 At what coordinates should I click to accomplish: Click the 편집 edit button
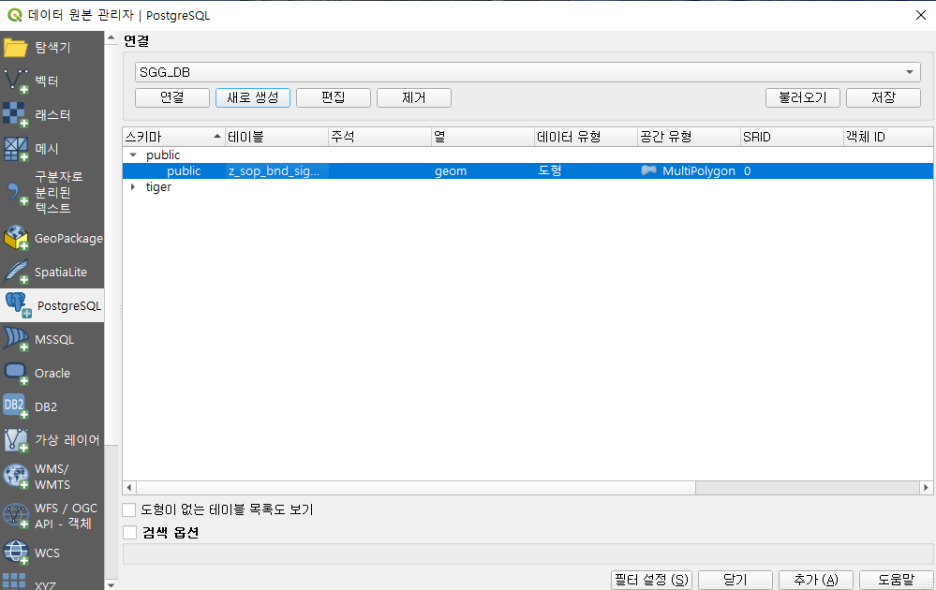click(333, 97)
